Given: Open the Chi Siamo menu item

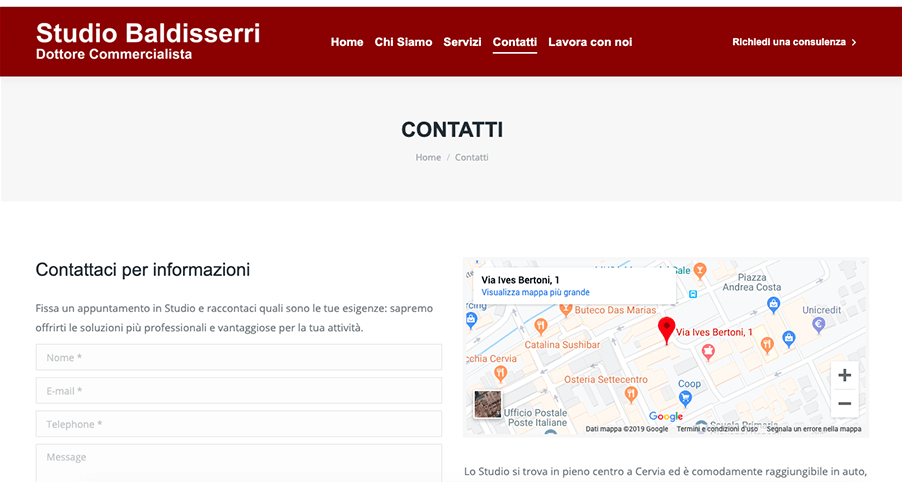Looking at the screenshot, I should tap(403, 42).
